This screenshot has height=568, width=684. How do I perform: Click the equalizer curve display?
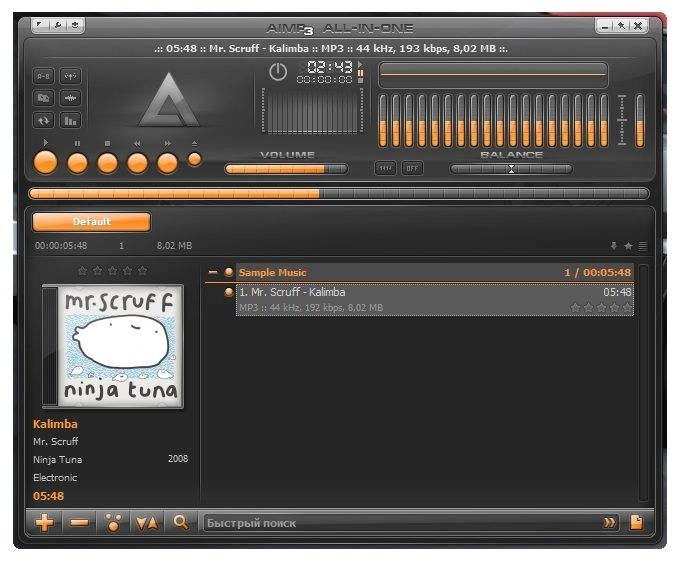pyautogui.click(x=493, y=75)
